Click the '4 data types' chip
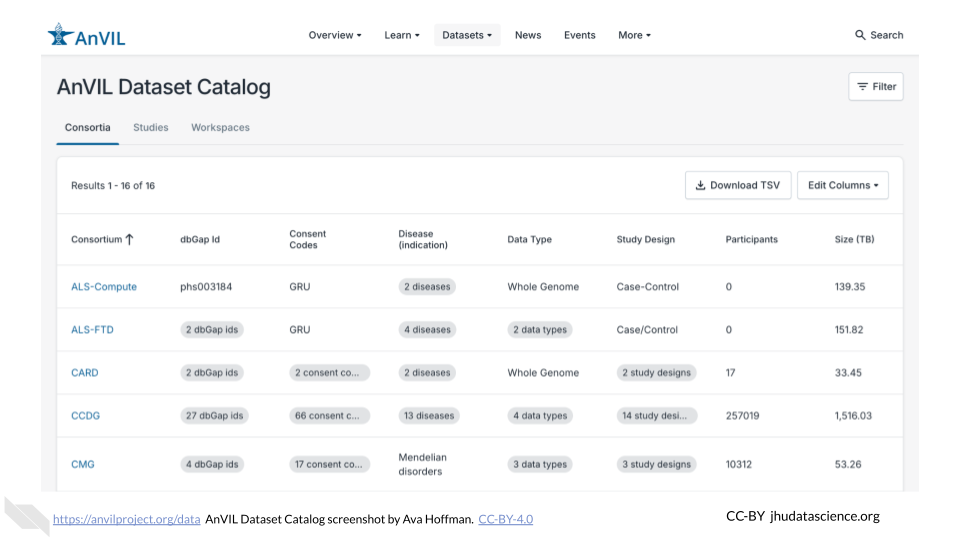960x540 pixels. click(540, 415)
